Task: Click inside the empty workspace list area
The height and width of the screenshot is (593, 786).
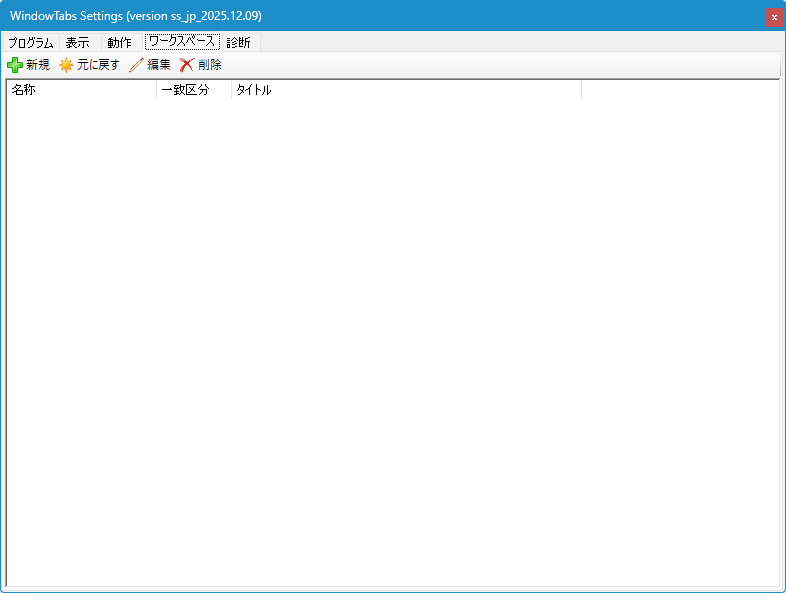Action: [x=392, y=340]
